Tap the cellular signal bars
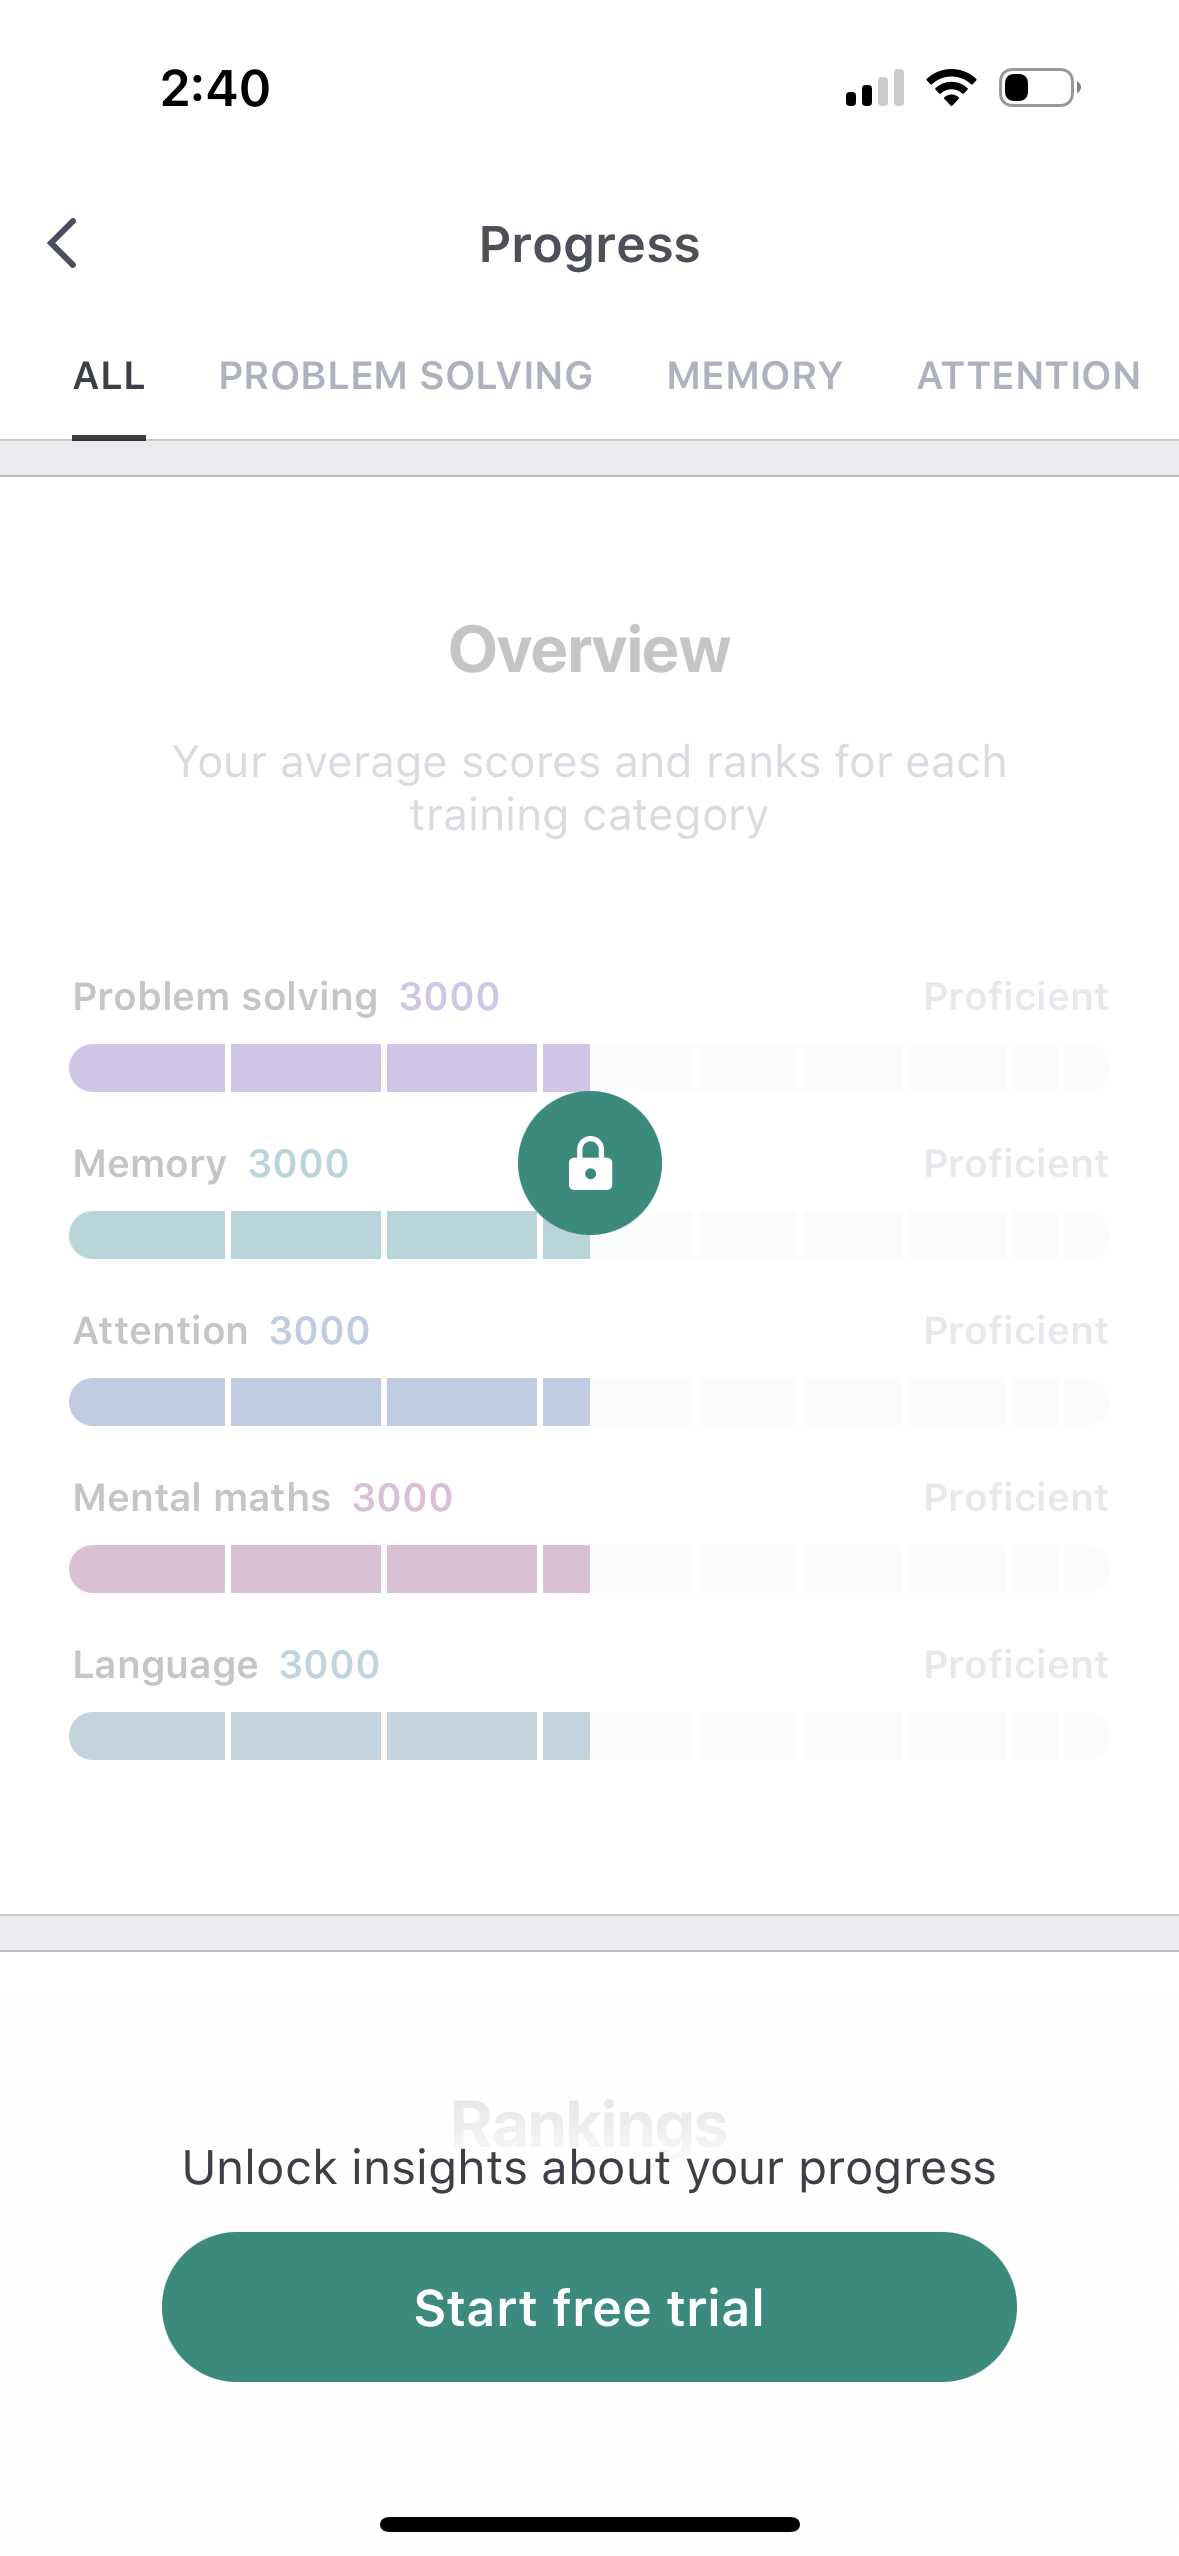The image size is (1179, 2556). [875, 88]
